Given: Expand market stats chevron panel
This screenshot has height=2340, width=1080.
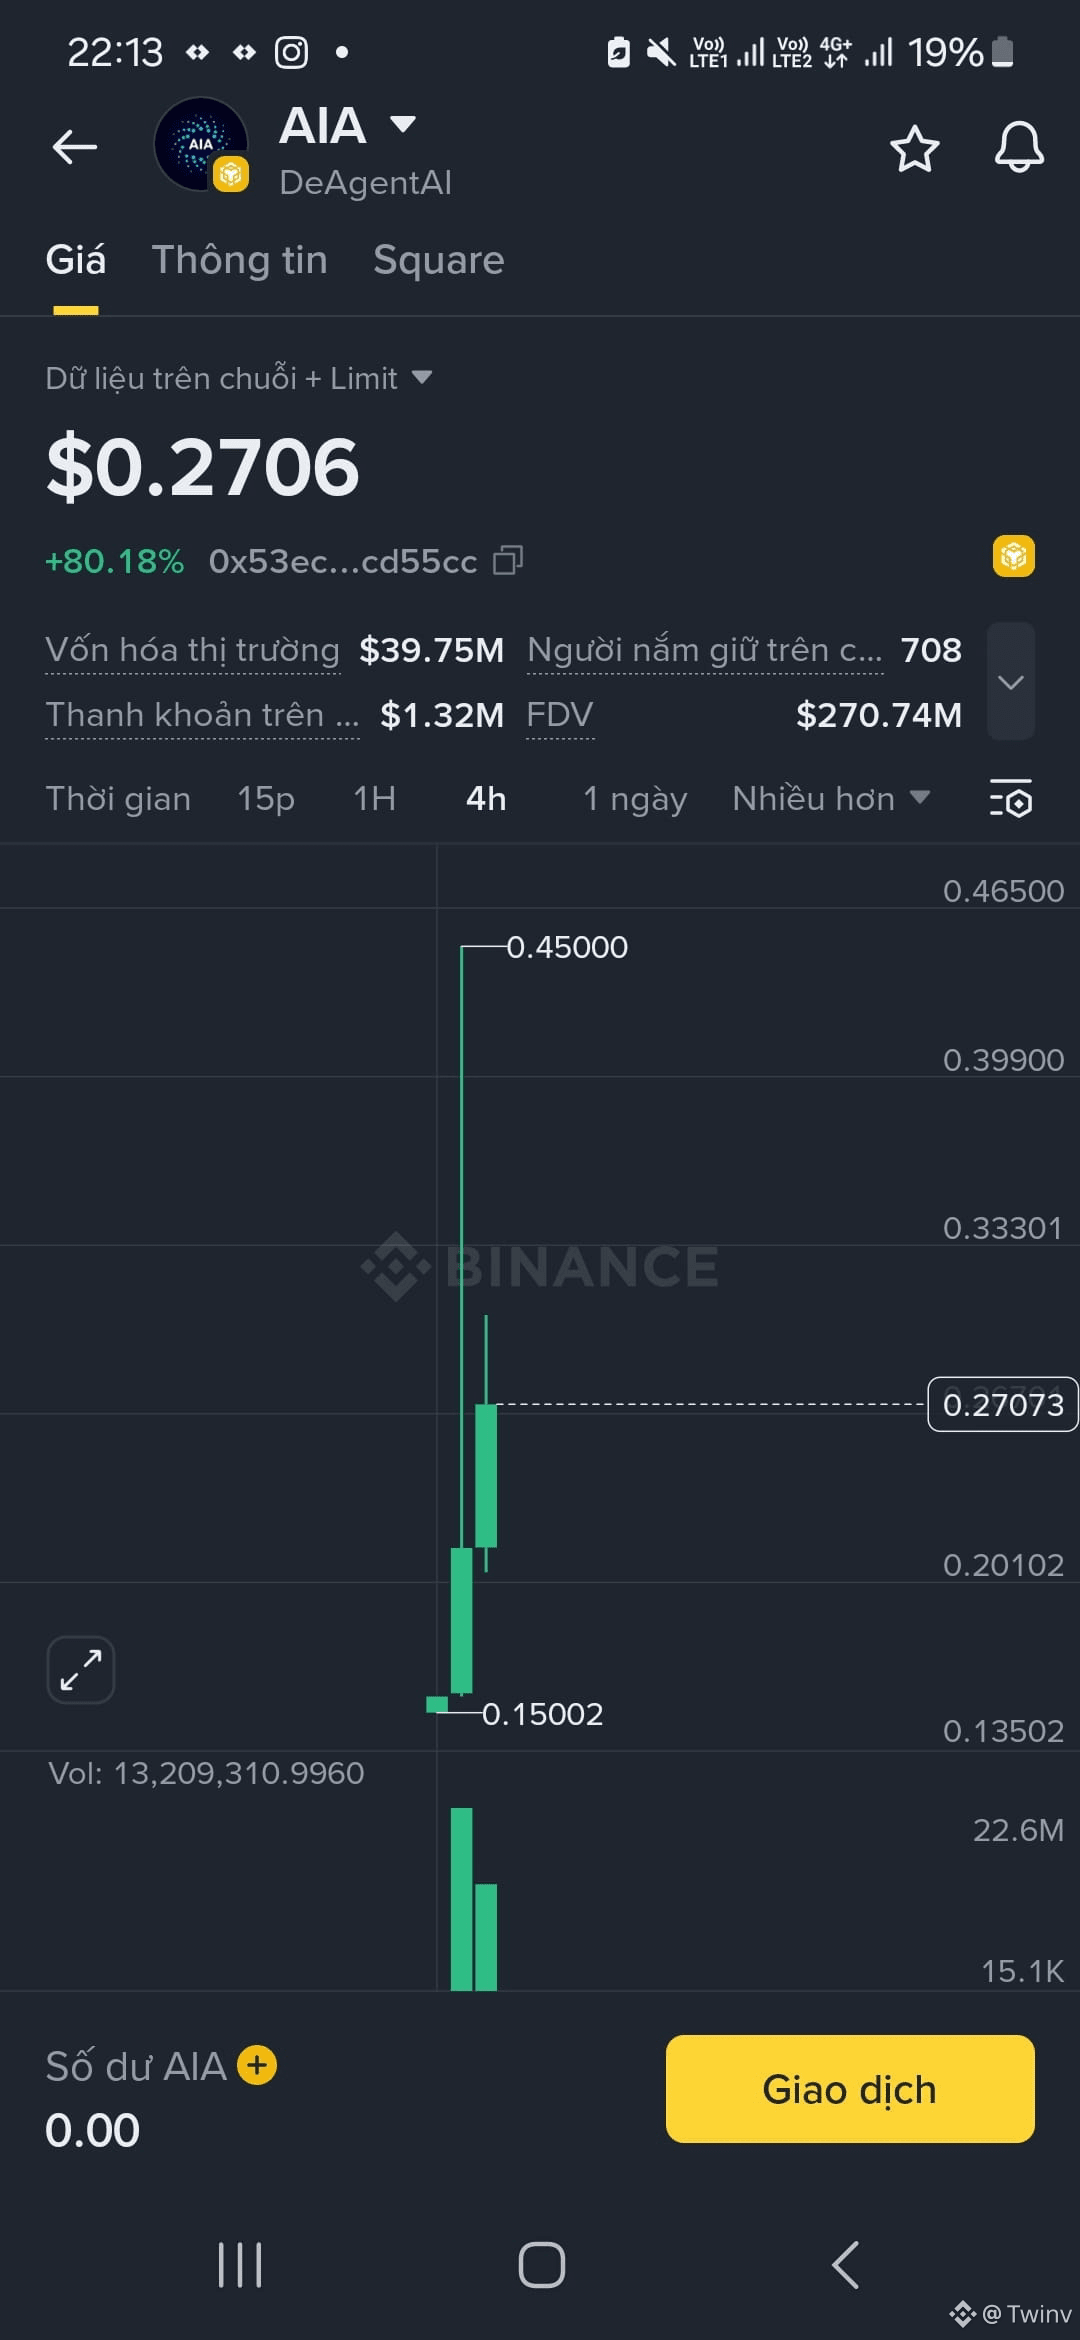Looking at the screenshot, I should [1011, 682].
